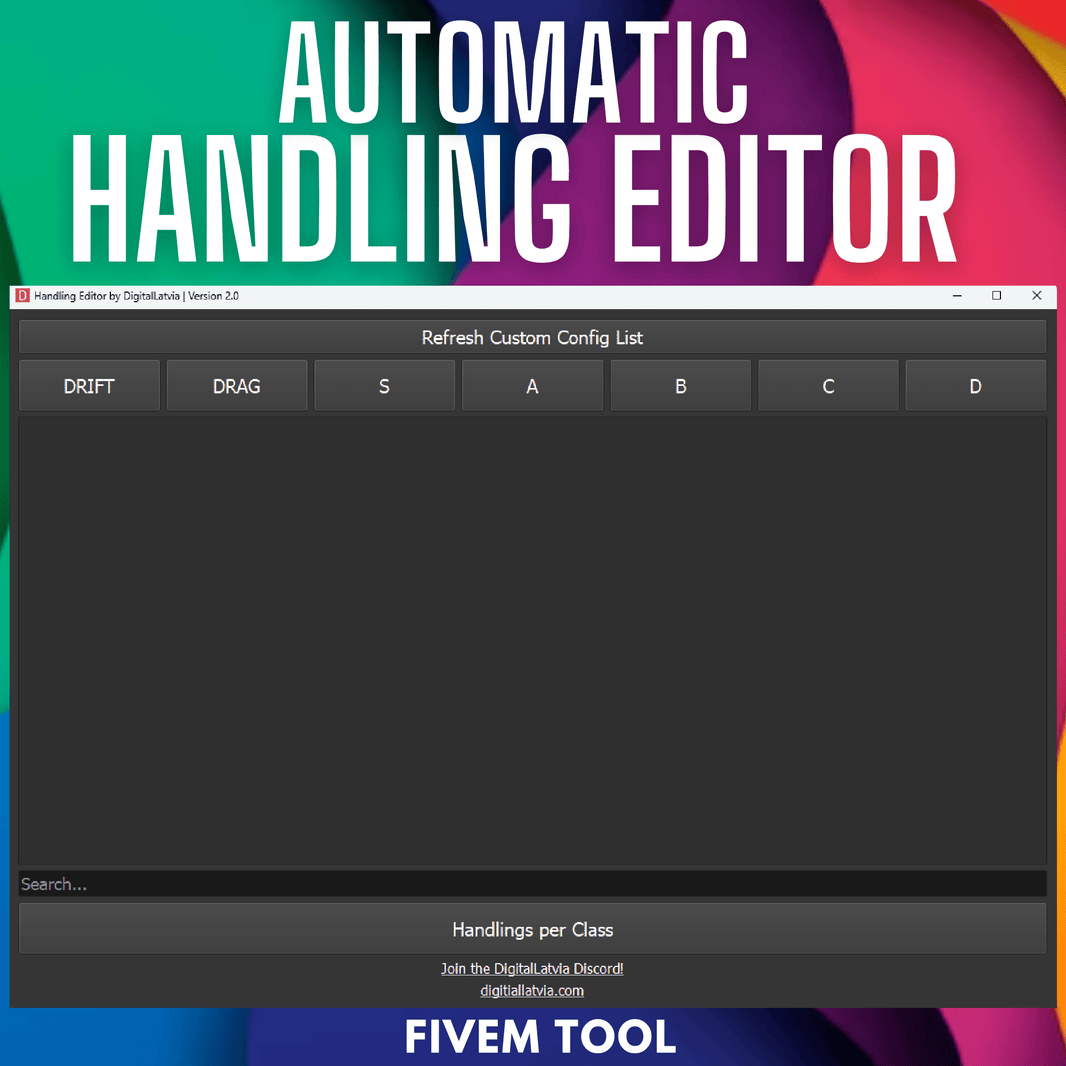1066x1066 pixels.
Task: Select the D handling class
Action: (x=975, y=385)
